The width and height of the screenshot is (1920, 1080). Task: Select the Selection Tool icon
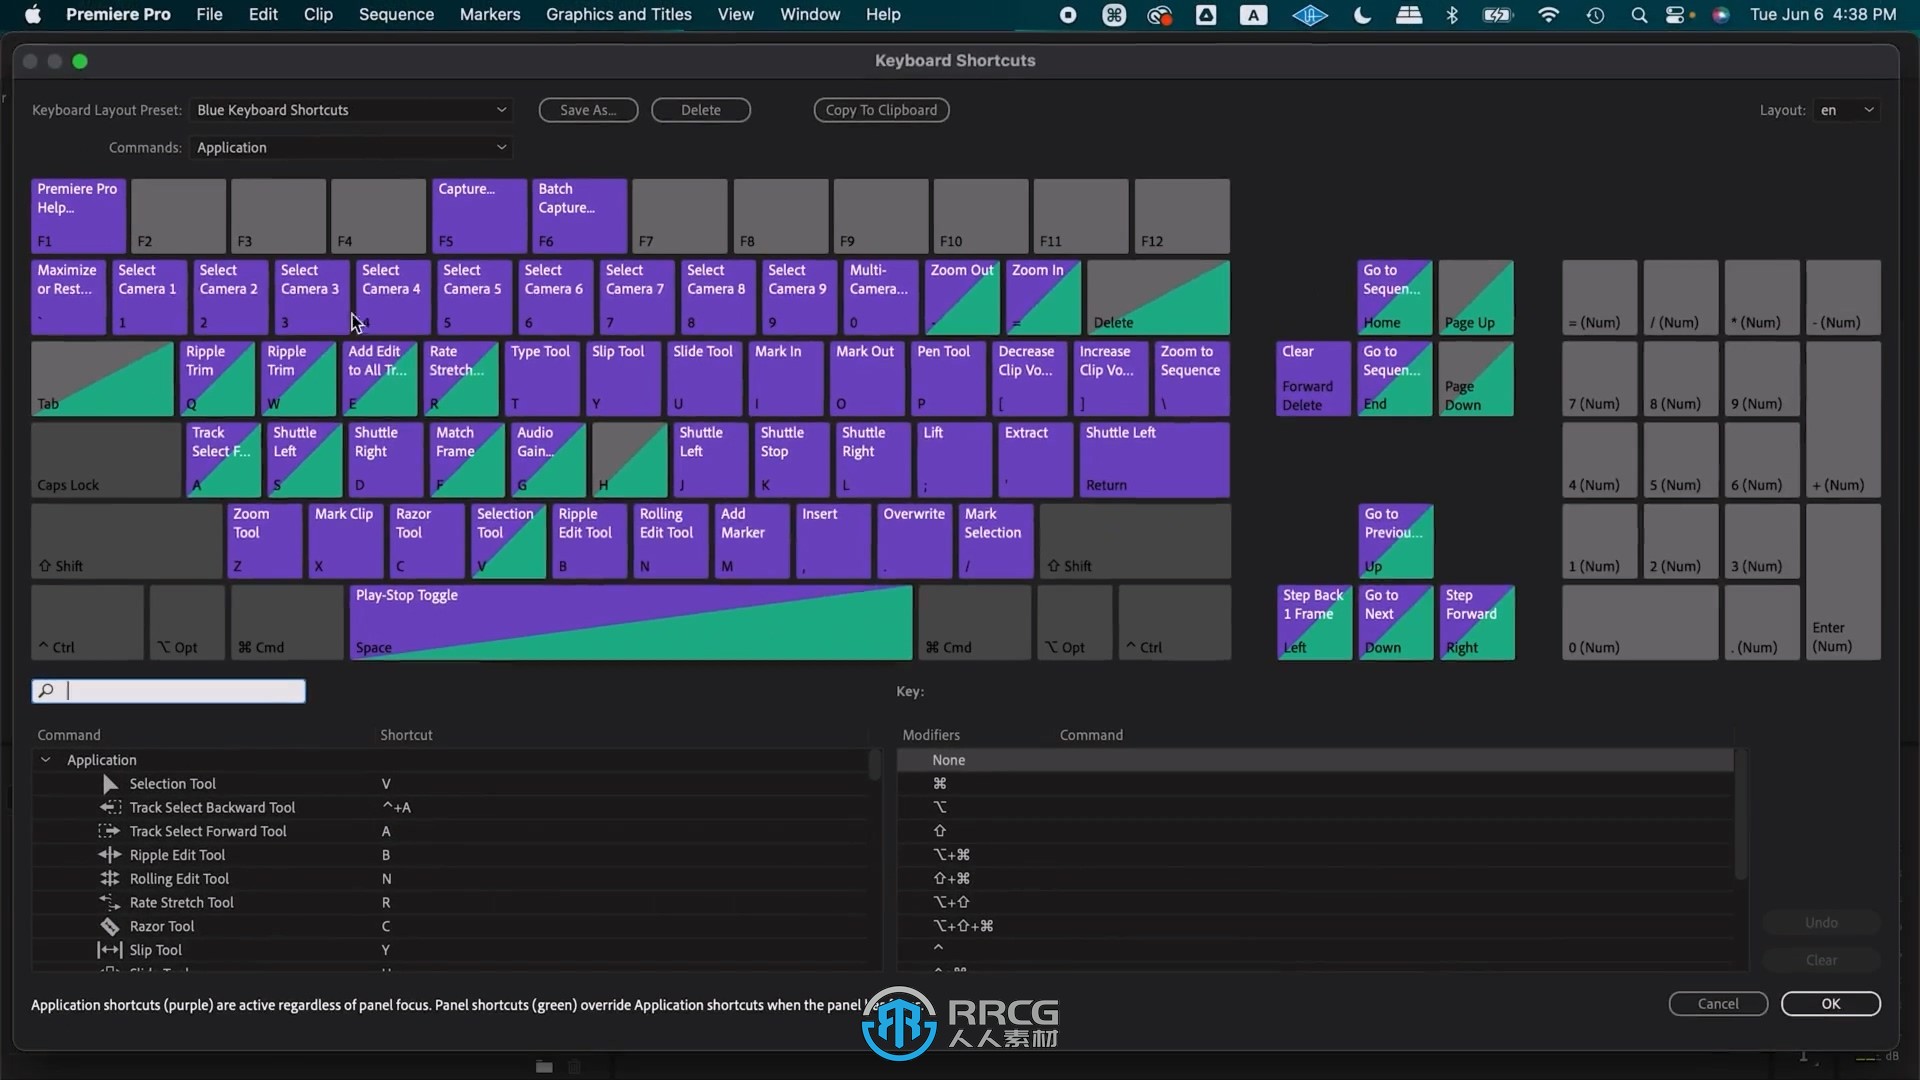pos(111,783)
